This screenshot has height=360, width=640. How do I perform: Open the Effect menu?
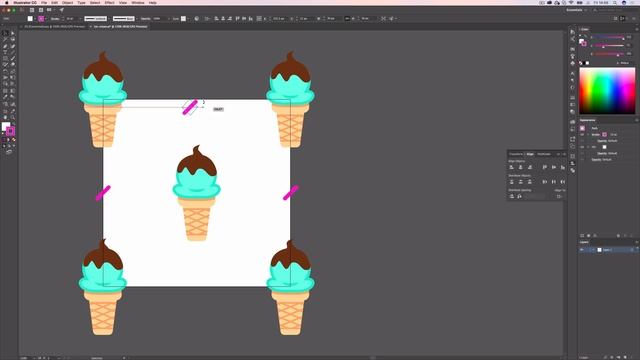click(109, 3)
